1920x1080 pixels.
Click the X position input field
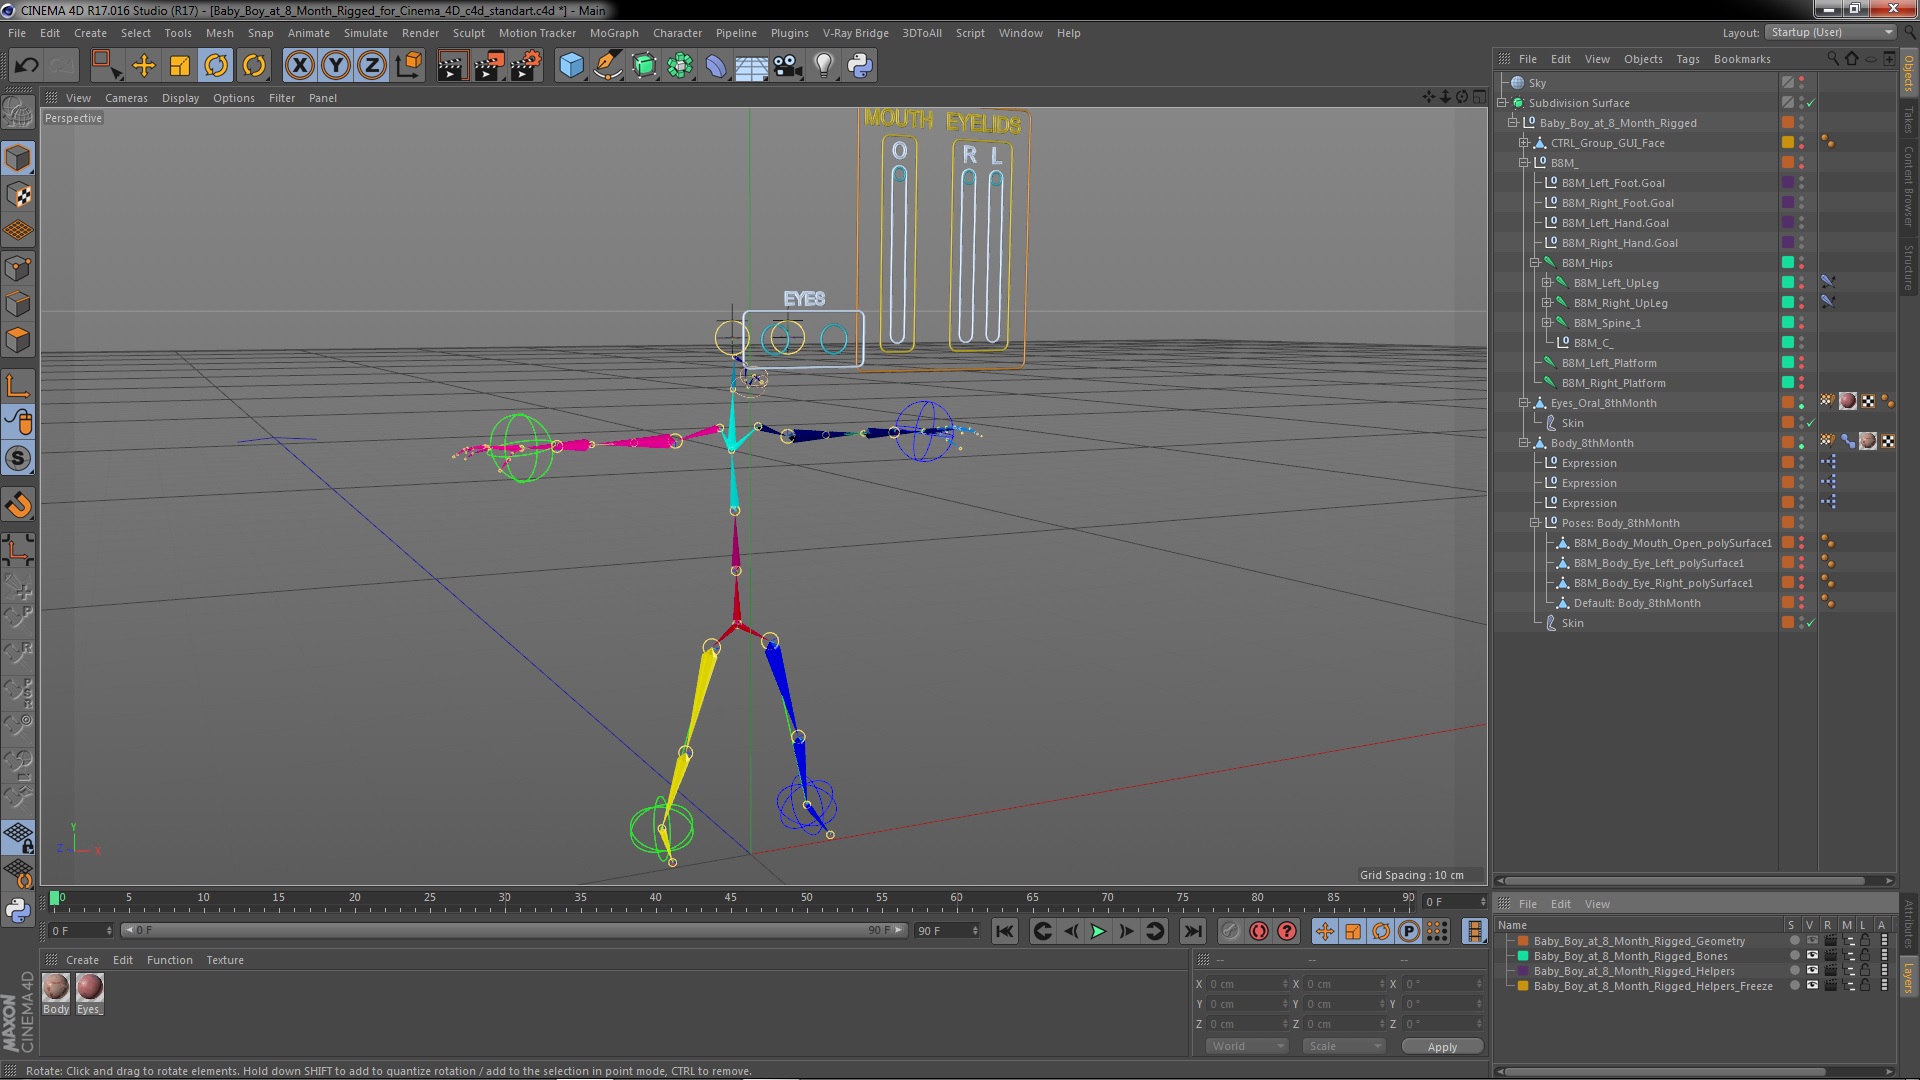[1246, 984]
